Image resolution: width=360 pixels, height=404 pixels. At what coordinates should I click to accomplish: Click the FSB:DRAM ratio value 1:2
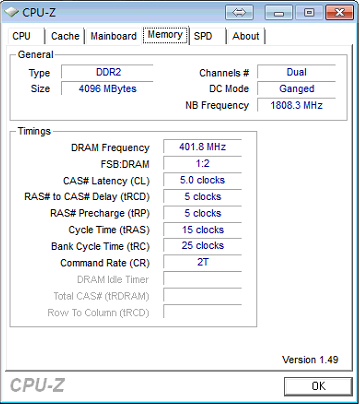pyautogui.click(x=202, y=163)
